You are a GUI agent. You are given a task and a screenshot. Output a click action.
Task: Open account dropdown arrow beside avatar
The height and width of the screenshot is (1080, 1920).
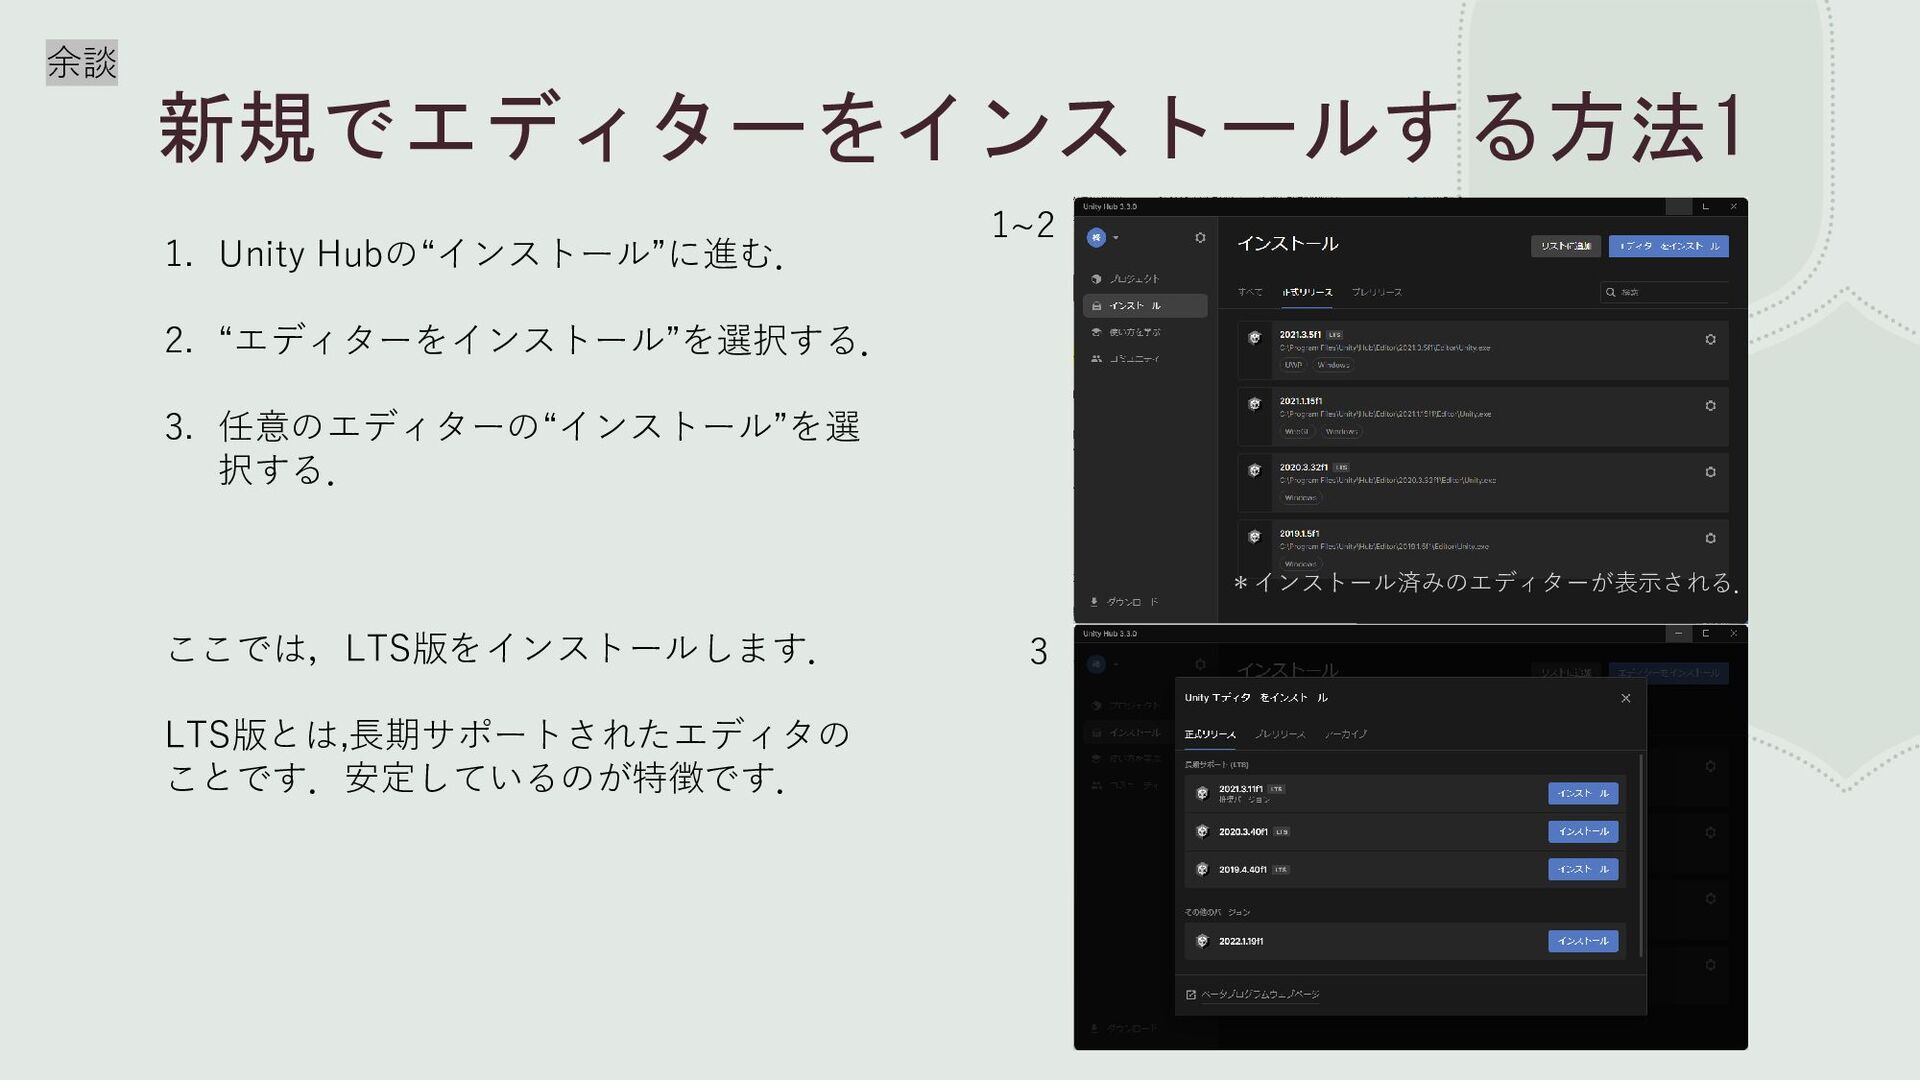click(x=1115, y=238)
